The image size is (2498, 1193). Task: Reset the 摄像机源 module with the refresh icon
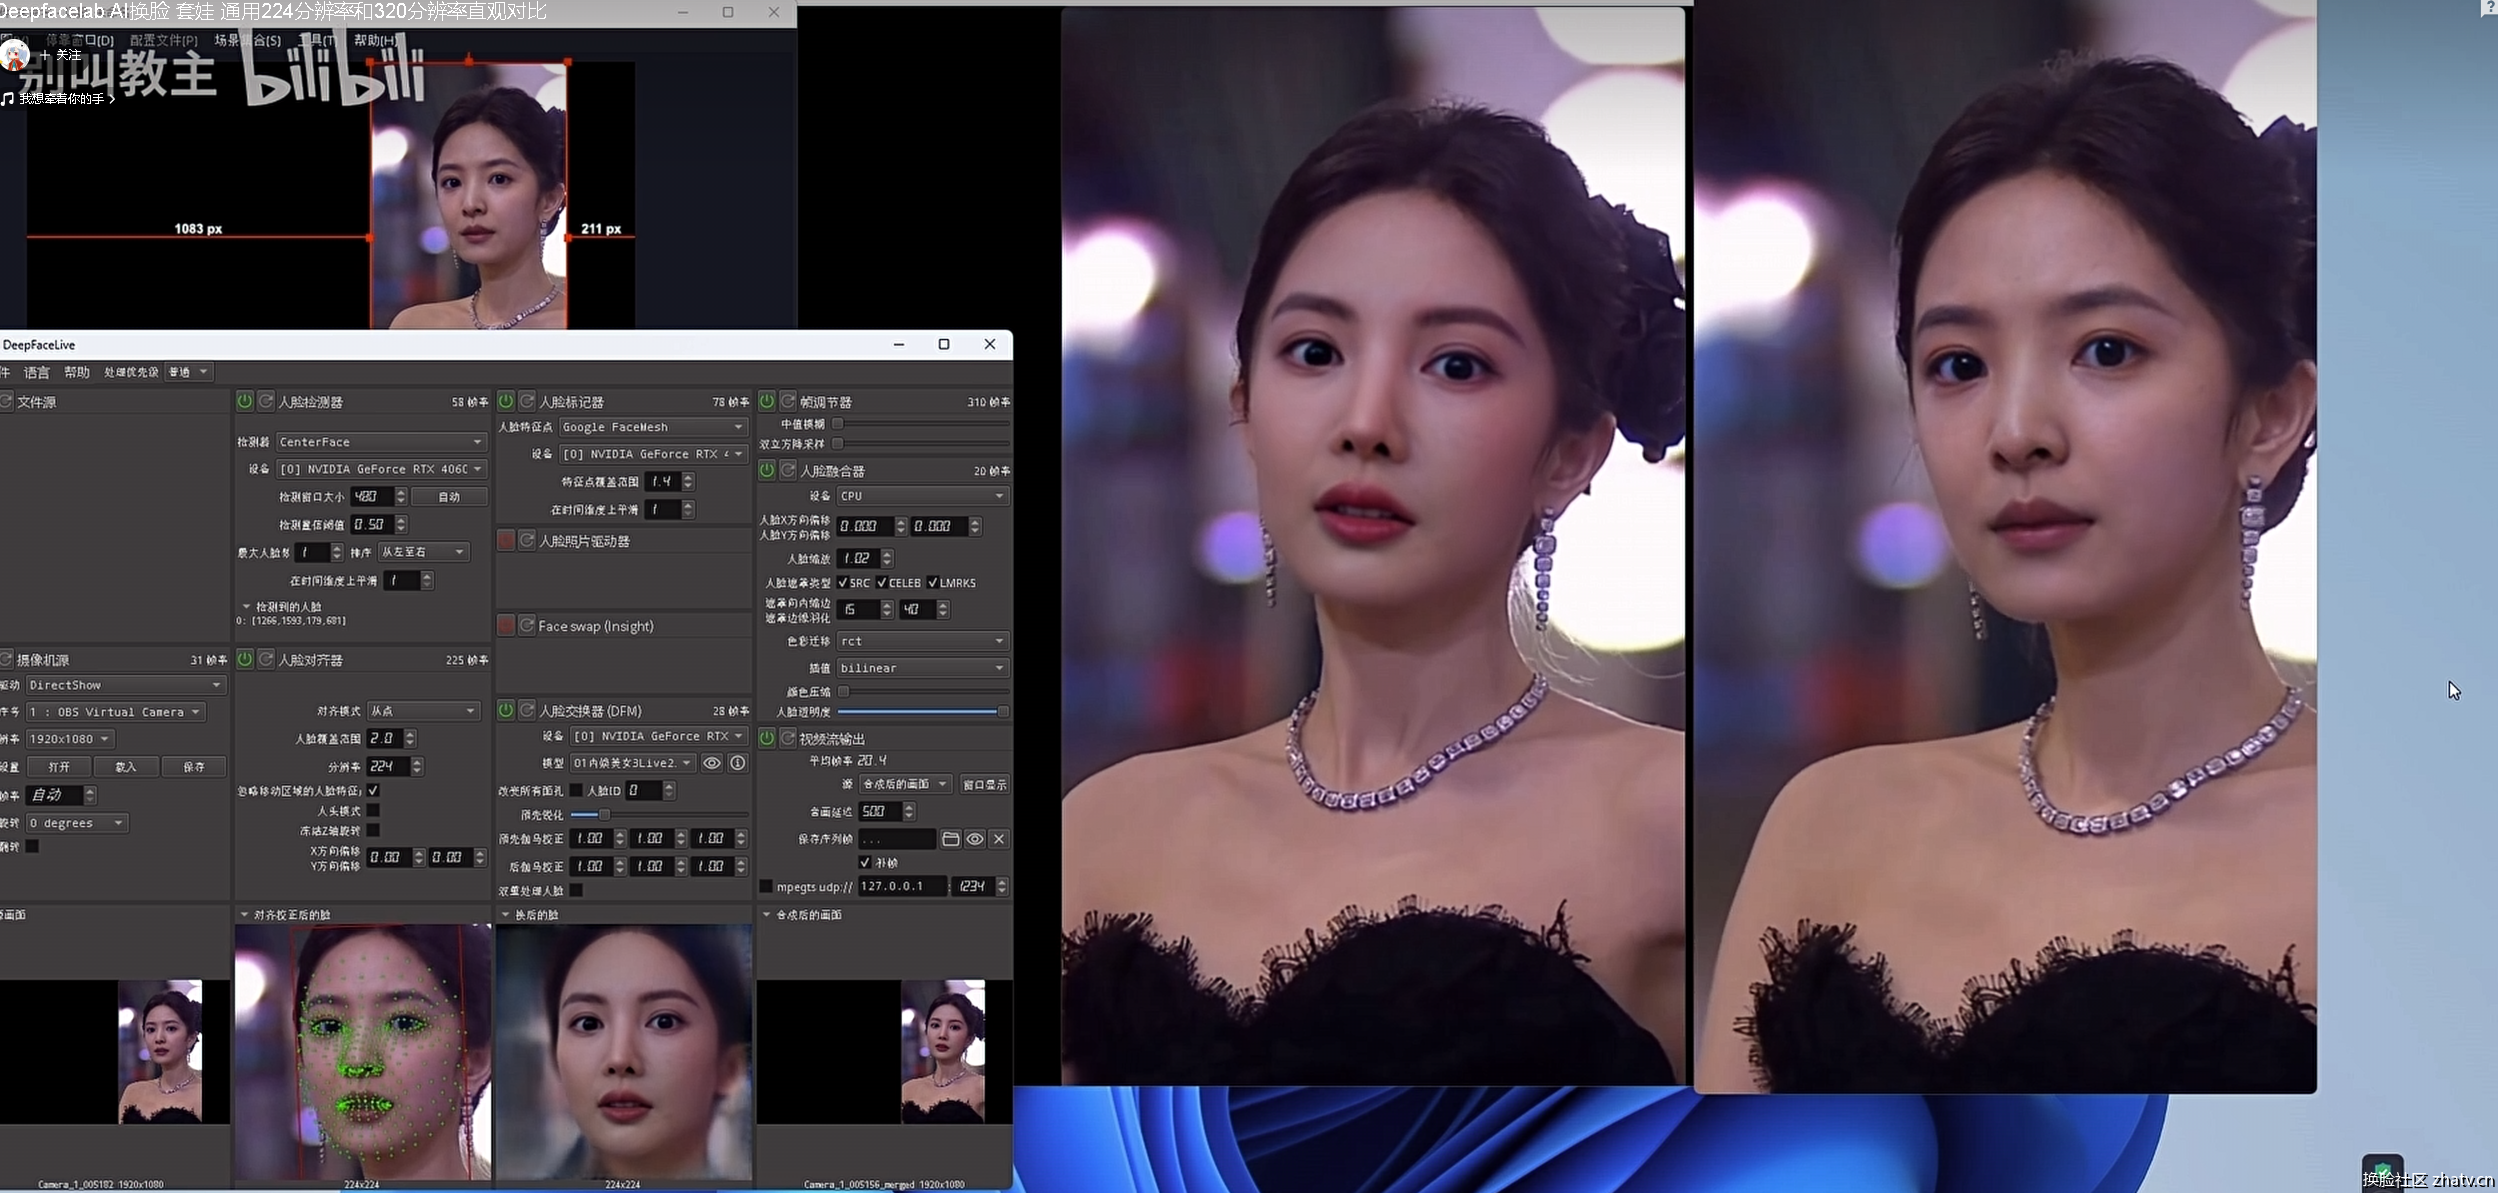click(x=6, y=659)
